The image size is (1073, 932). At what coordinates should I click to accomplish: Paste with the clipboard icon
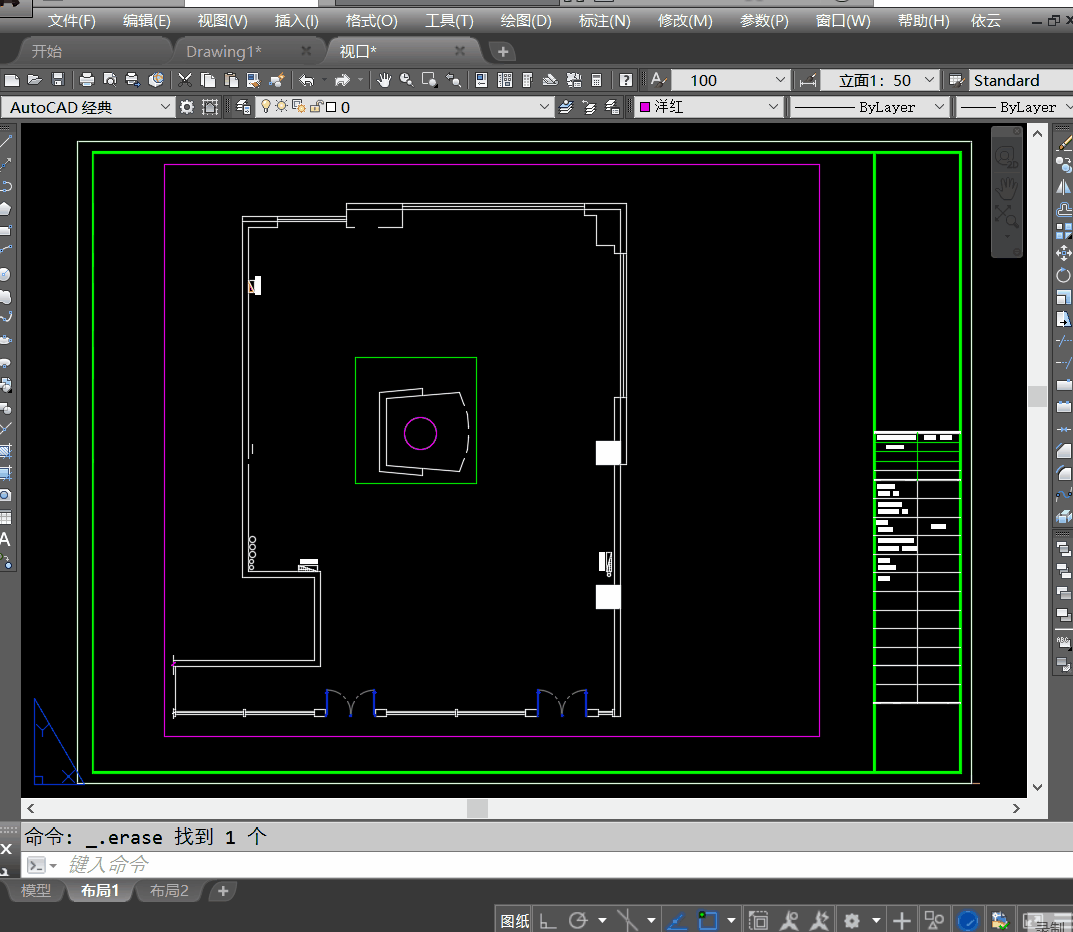pos(231,80)
